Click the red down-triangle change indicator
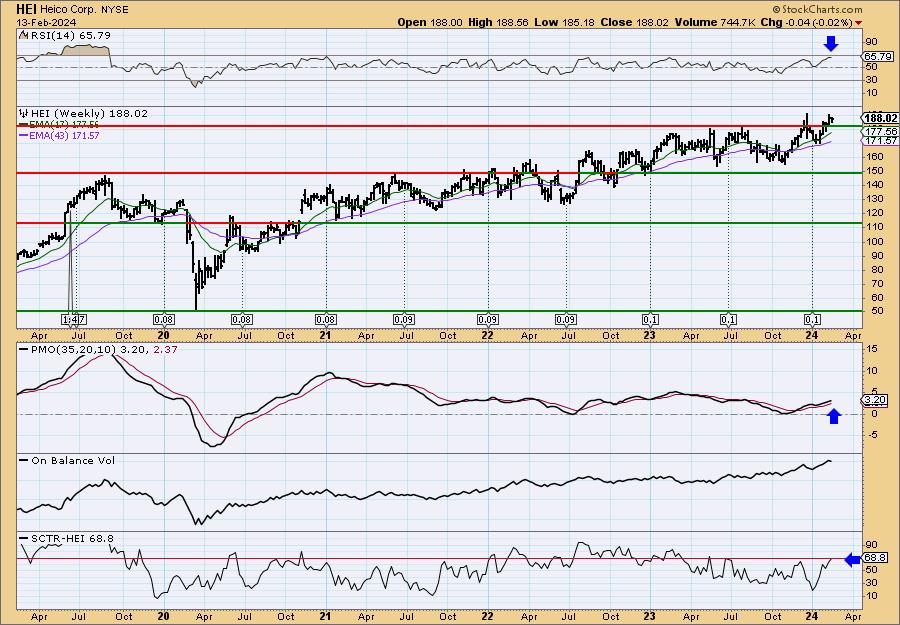This screenshot has width=900, height=625. pos(858,23)
